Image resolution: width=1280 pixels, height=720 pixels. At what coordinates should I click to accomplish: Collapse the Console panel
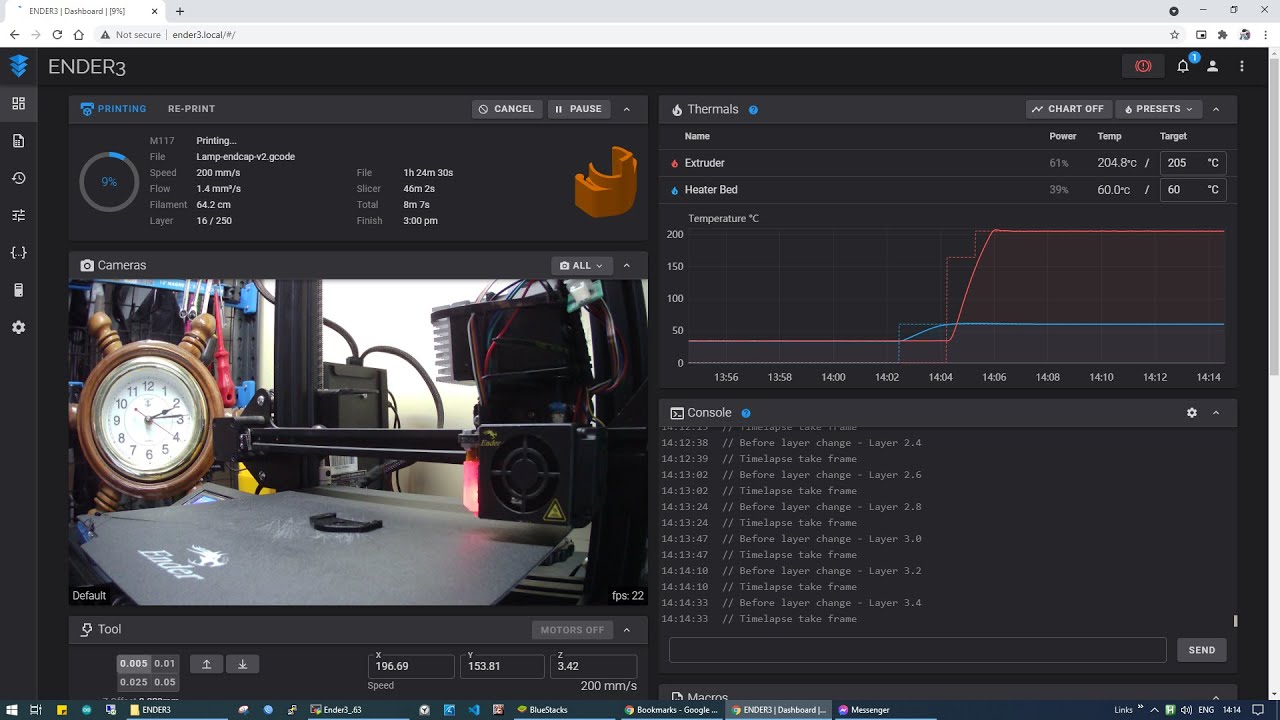[x=1216, y=413]
